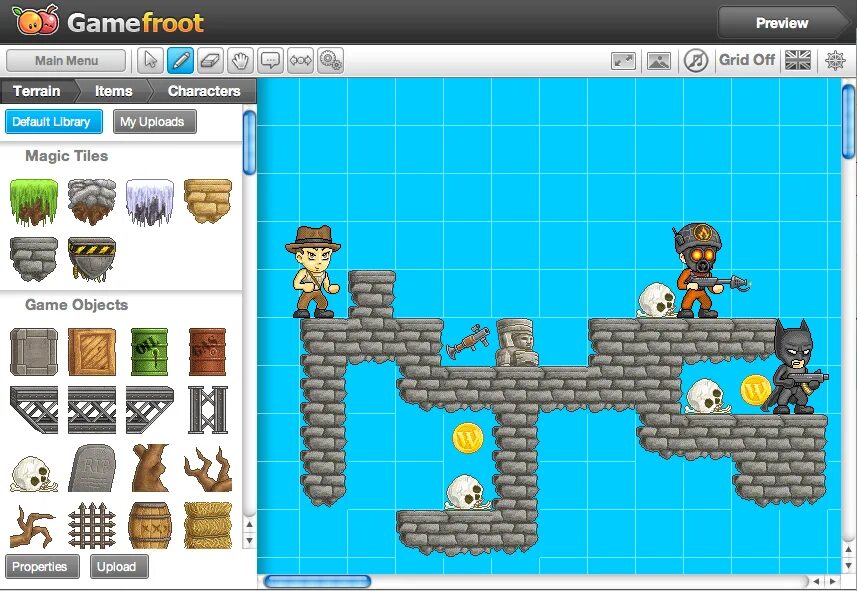The height and width of the screenshot is (591, 857).
Task: Choose the RIP gravestone object
Action: (92, 468)
